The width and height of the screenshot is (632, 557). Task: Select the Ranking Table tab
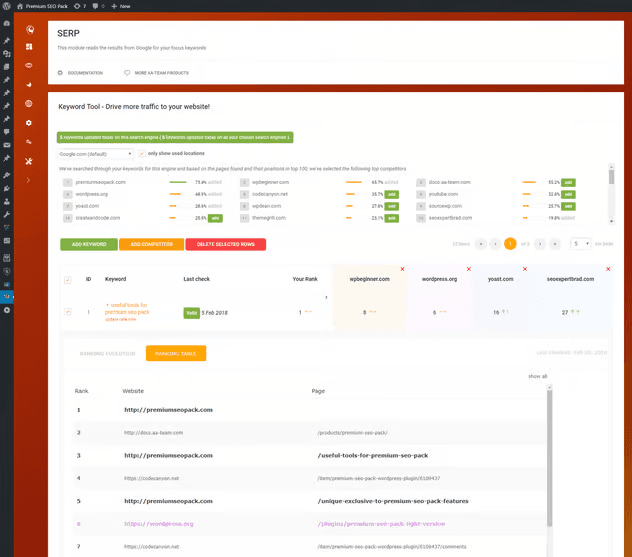176,353
